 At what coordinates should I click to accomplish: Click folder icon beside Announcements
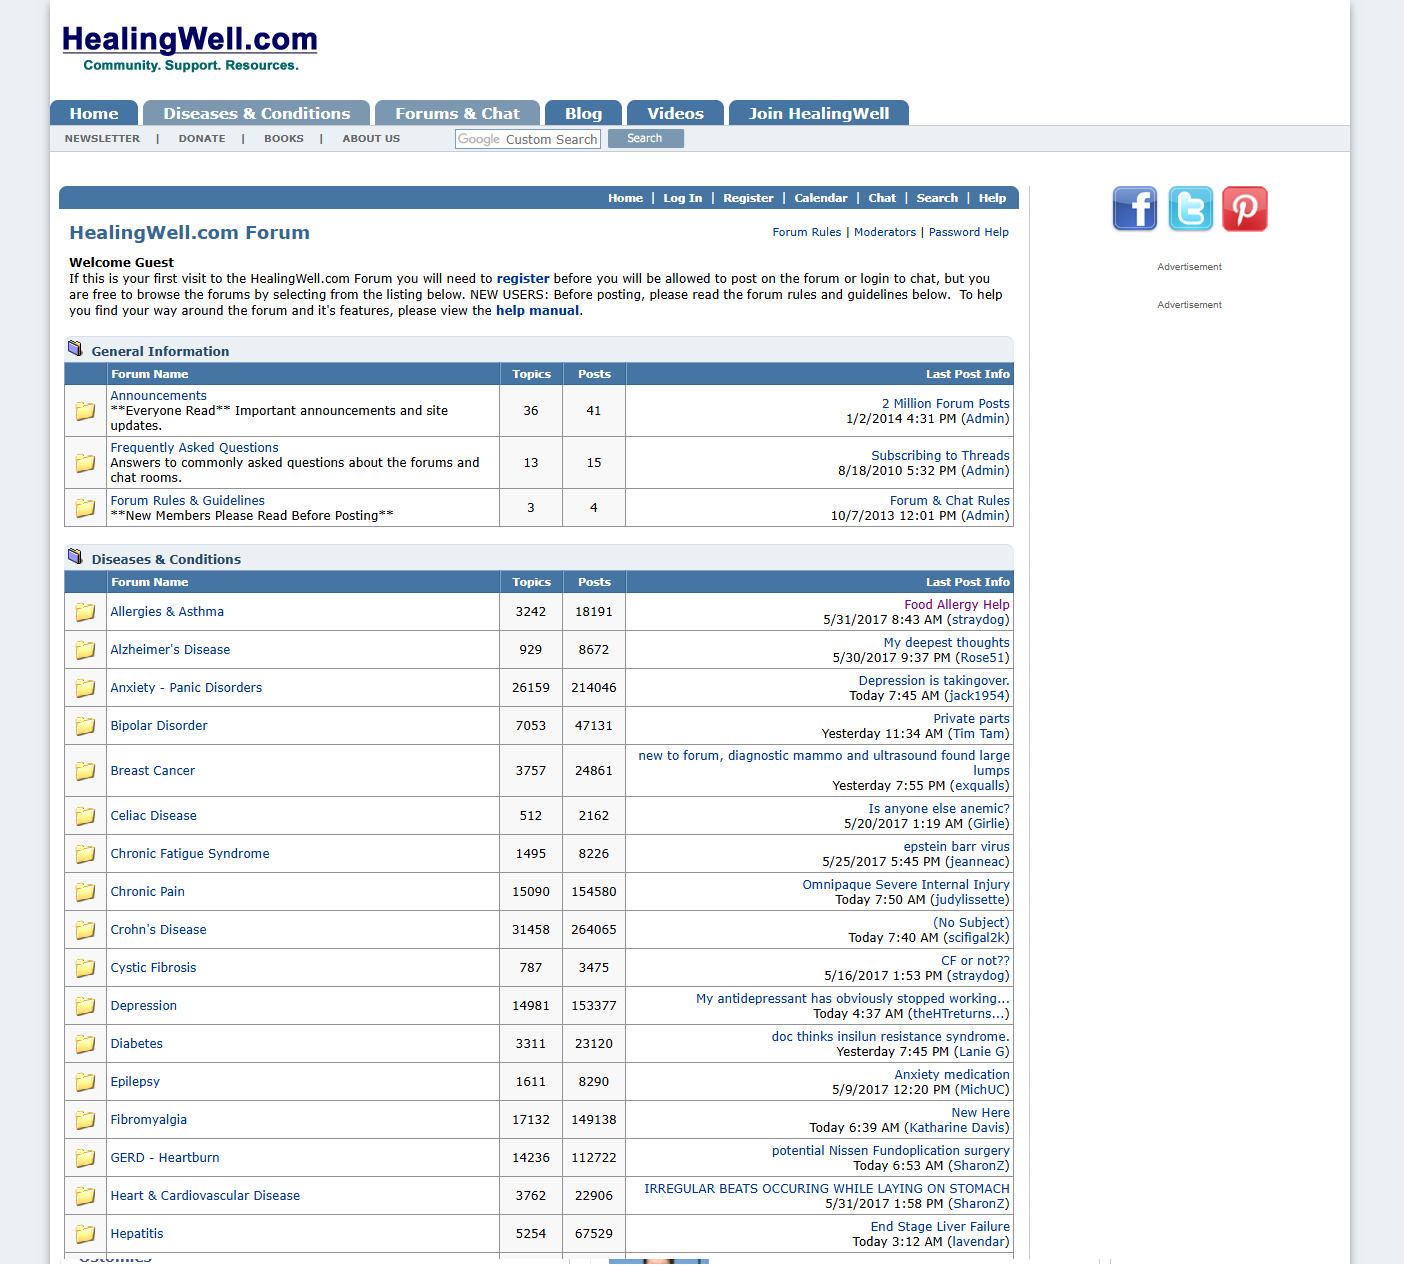[85, 411]
